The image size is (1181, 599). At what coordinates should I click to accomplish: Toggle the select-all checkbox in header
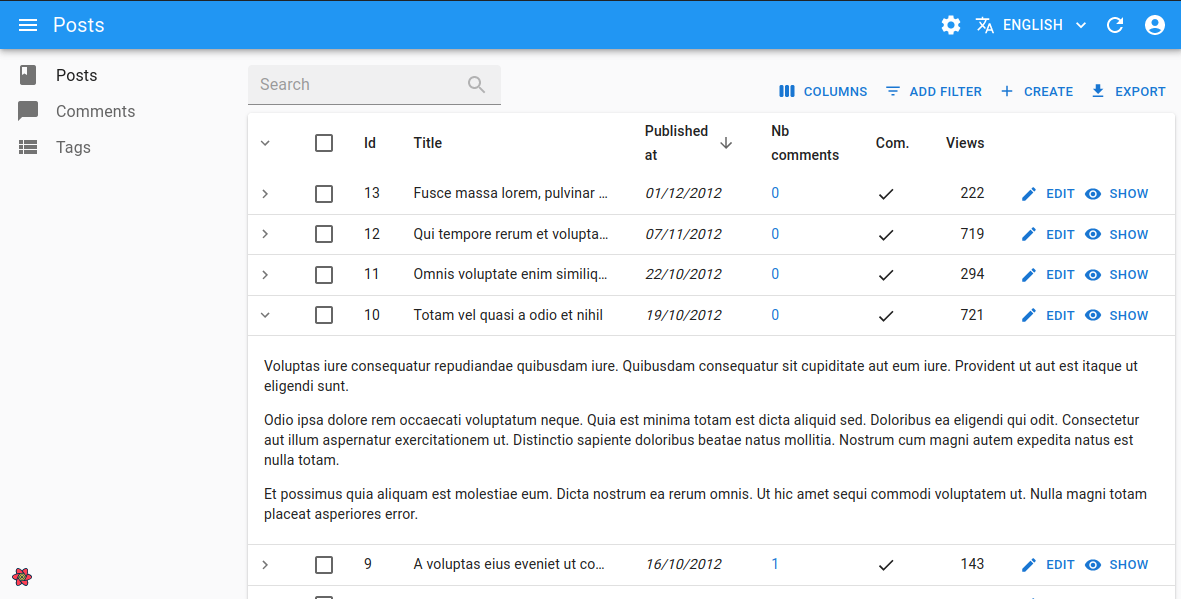coord(324,143)
